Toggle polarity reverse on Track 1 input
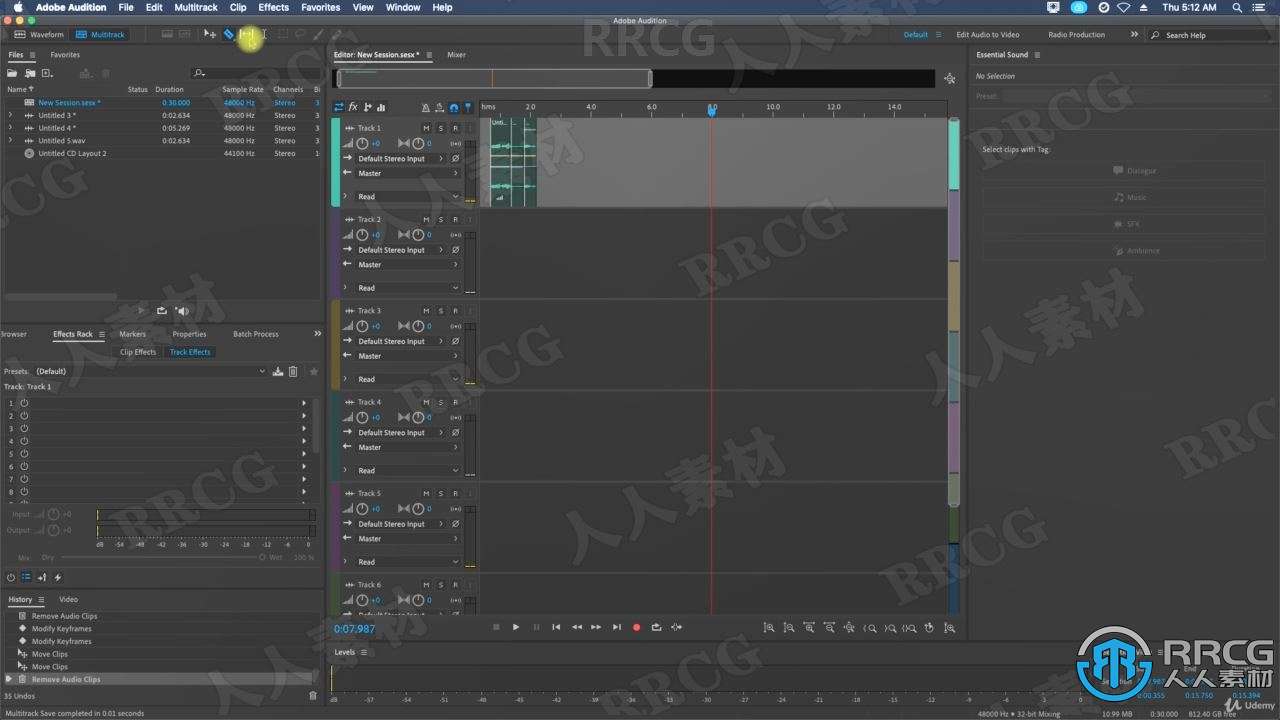This screenshot has height=720, width=1280. pyautogui.click(x=455, y=159)
